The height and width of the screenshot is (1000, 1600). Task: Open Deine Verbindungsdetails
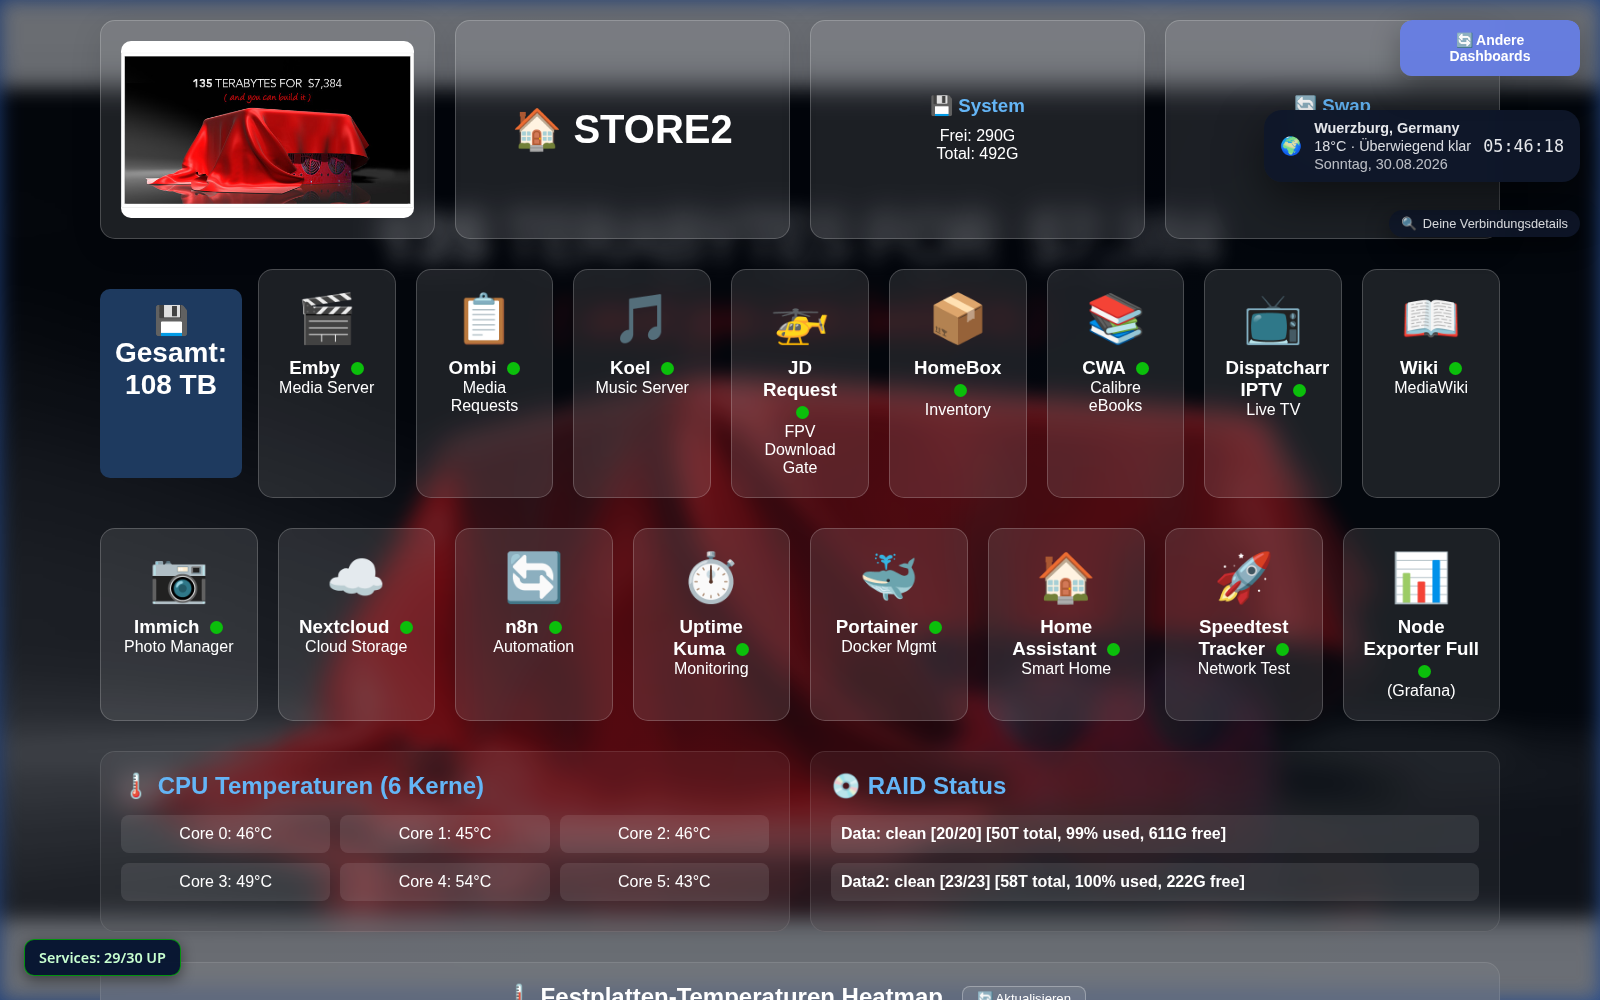[1485, 223]
